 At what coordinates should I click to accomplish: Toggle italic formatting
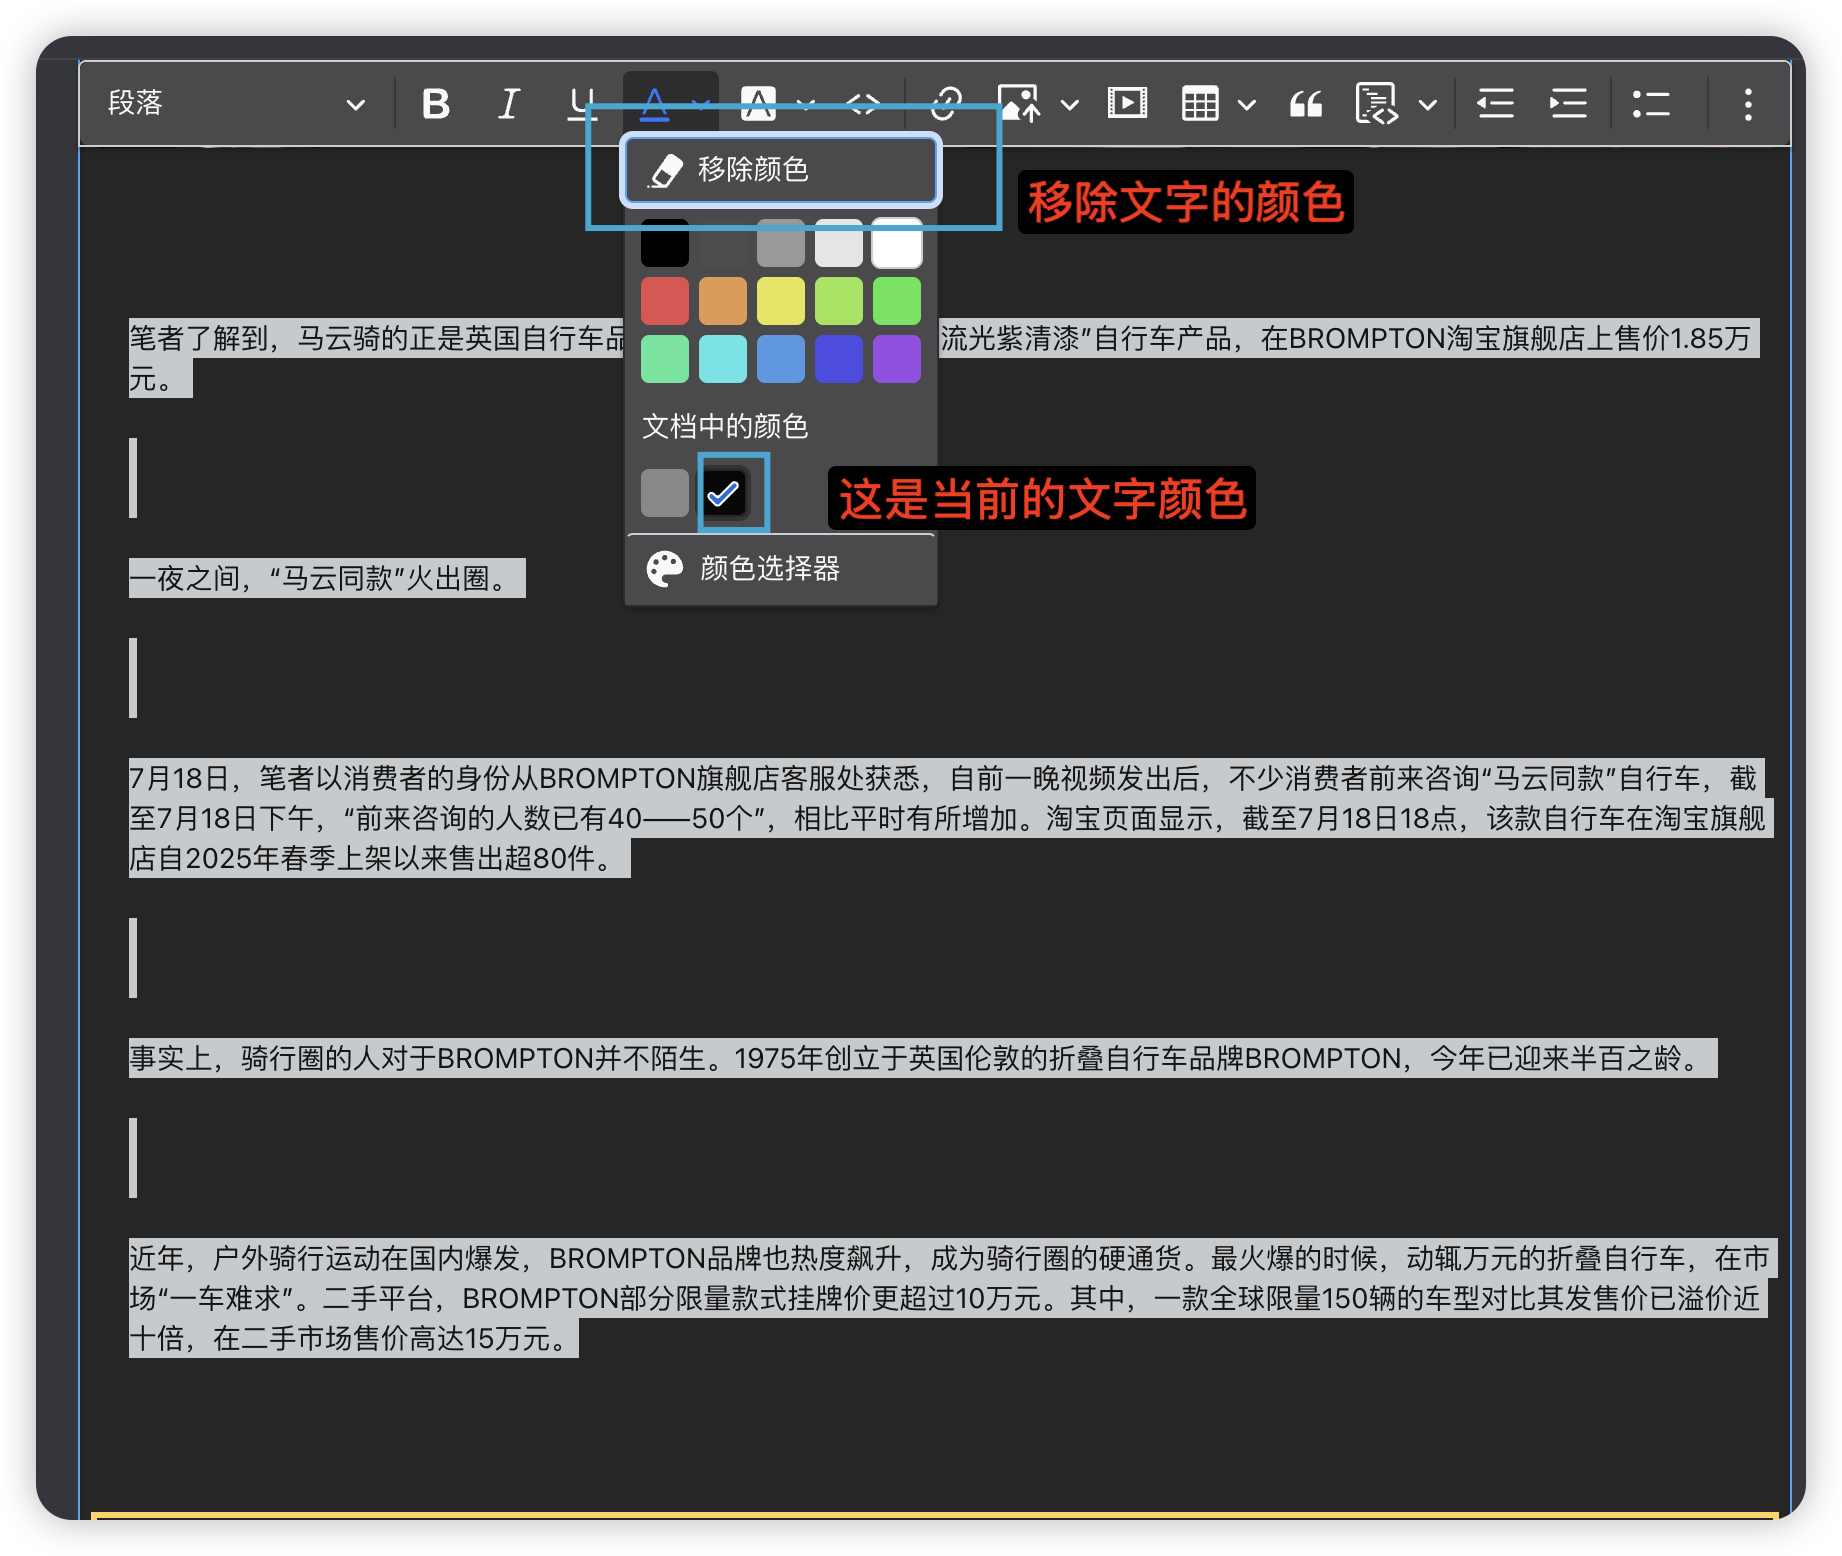(x=509, y=104)
